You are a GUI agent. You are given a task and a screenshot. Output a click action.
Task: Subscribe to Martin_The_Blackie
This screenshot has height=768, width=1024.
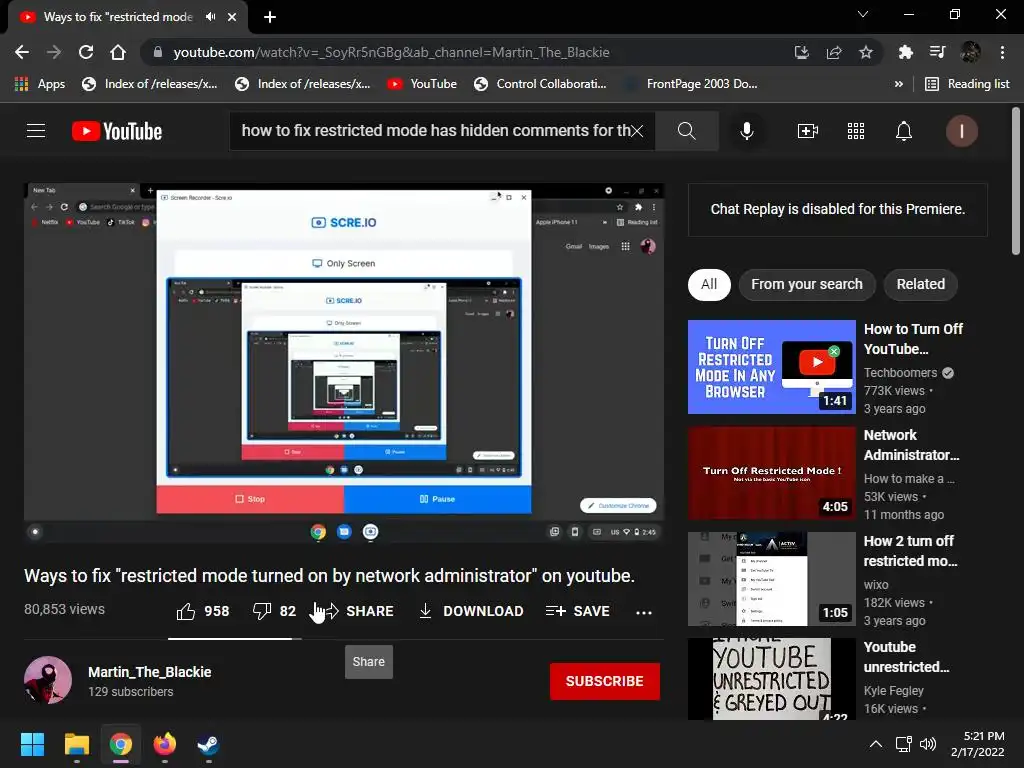[x=605, y=681]
